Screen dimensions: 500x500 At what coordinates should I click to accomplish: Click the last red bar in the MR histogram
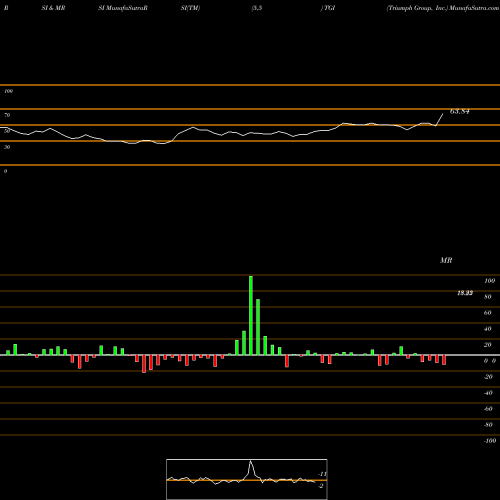[x=444, y=360]
